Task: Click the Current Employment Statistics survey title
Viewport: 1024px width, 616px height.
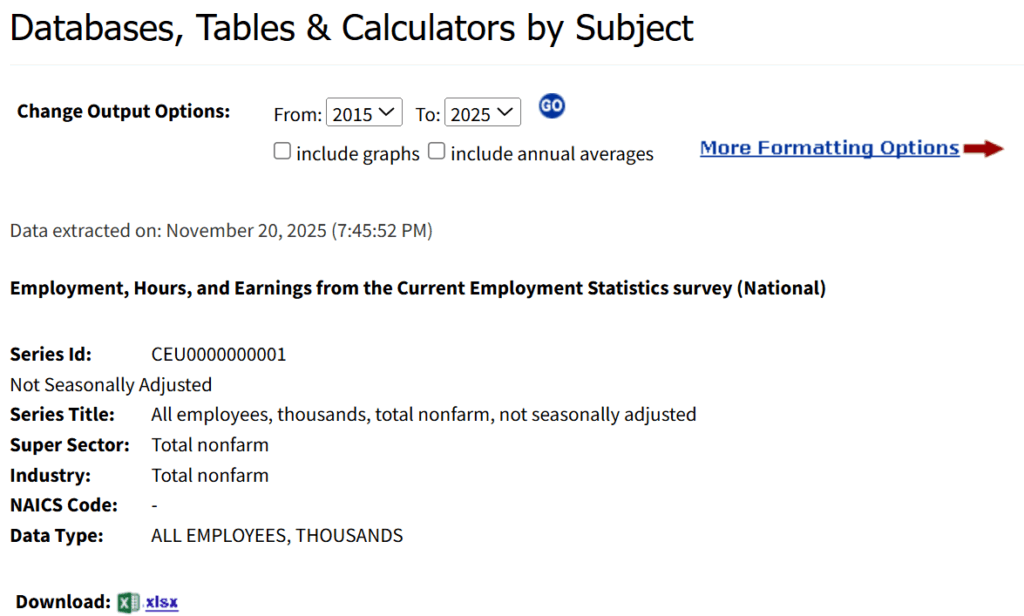Action: point(418,289)
